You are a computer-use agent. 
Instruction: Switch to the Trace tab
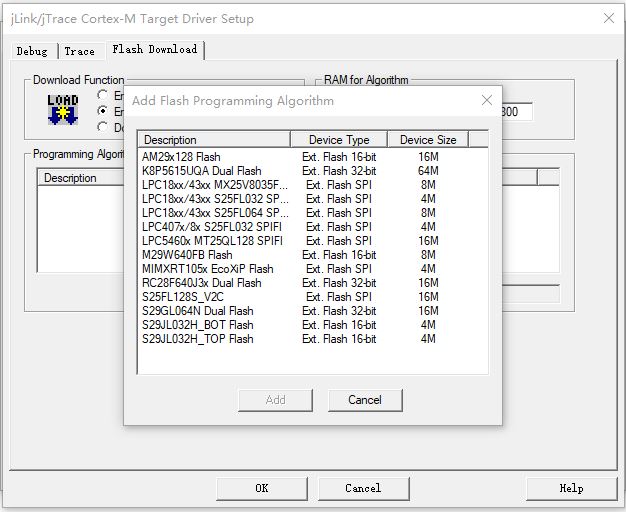[x=79, y=51]
